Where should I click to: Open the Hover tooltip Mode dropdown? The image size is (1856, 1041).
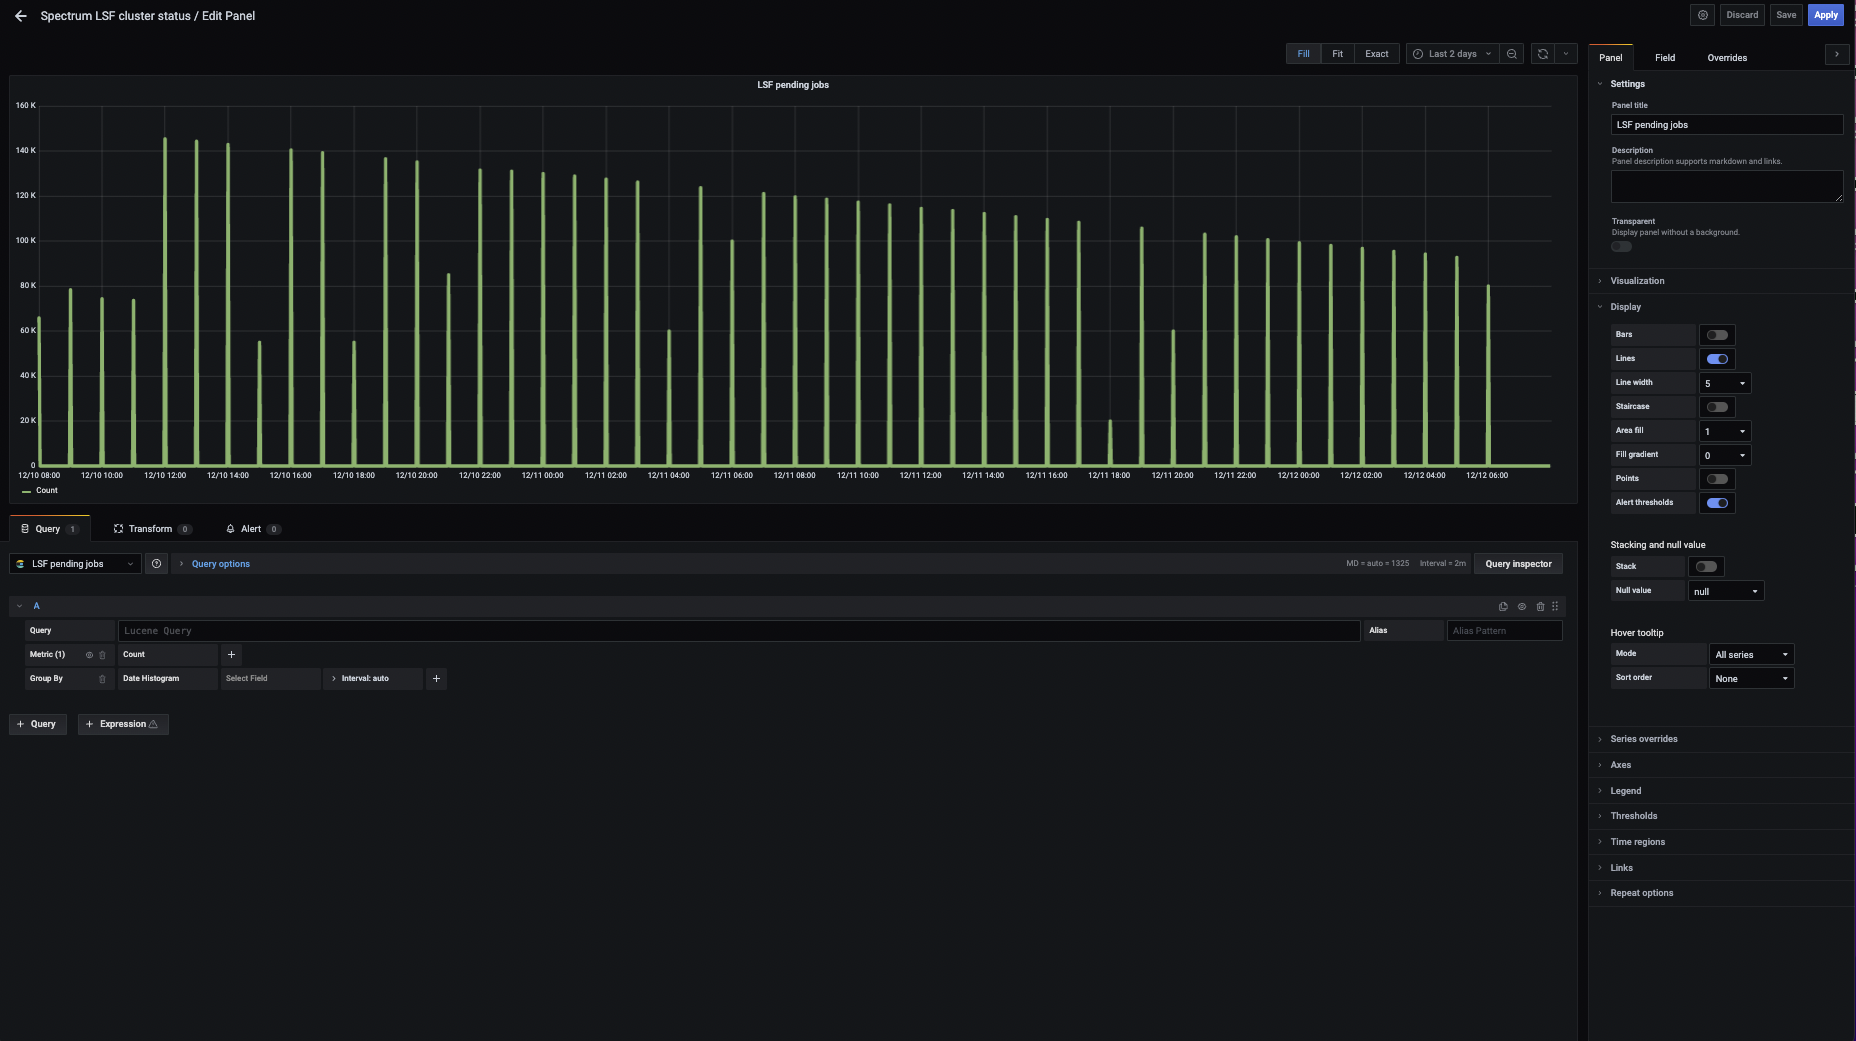point(1752,654)
